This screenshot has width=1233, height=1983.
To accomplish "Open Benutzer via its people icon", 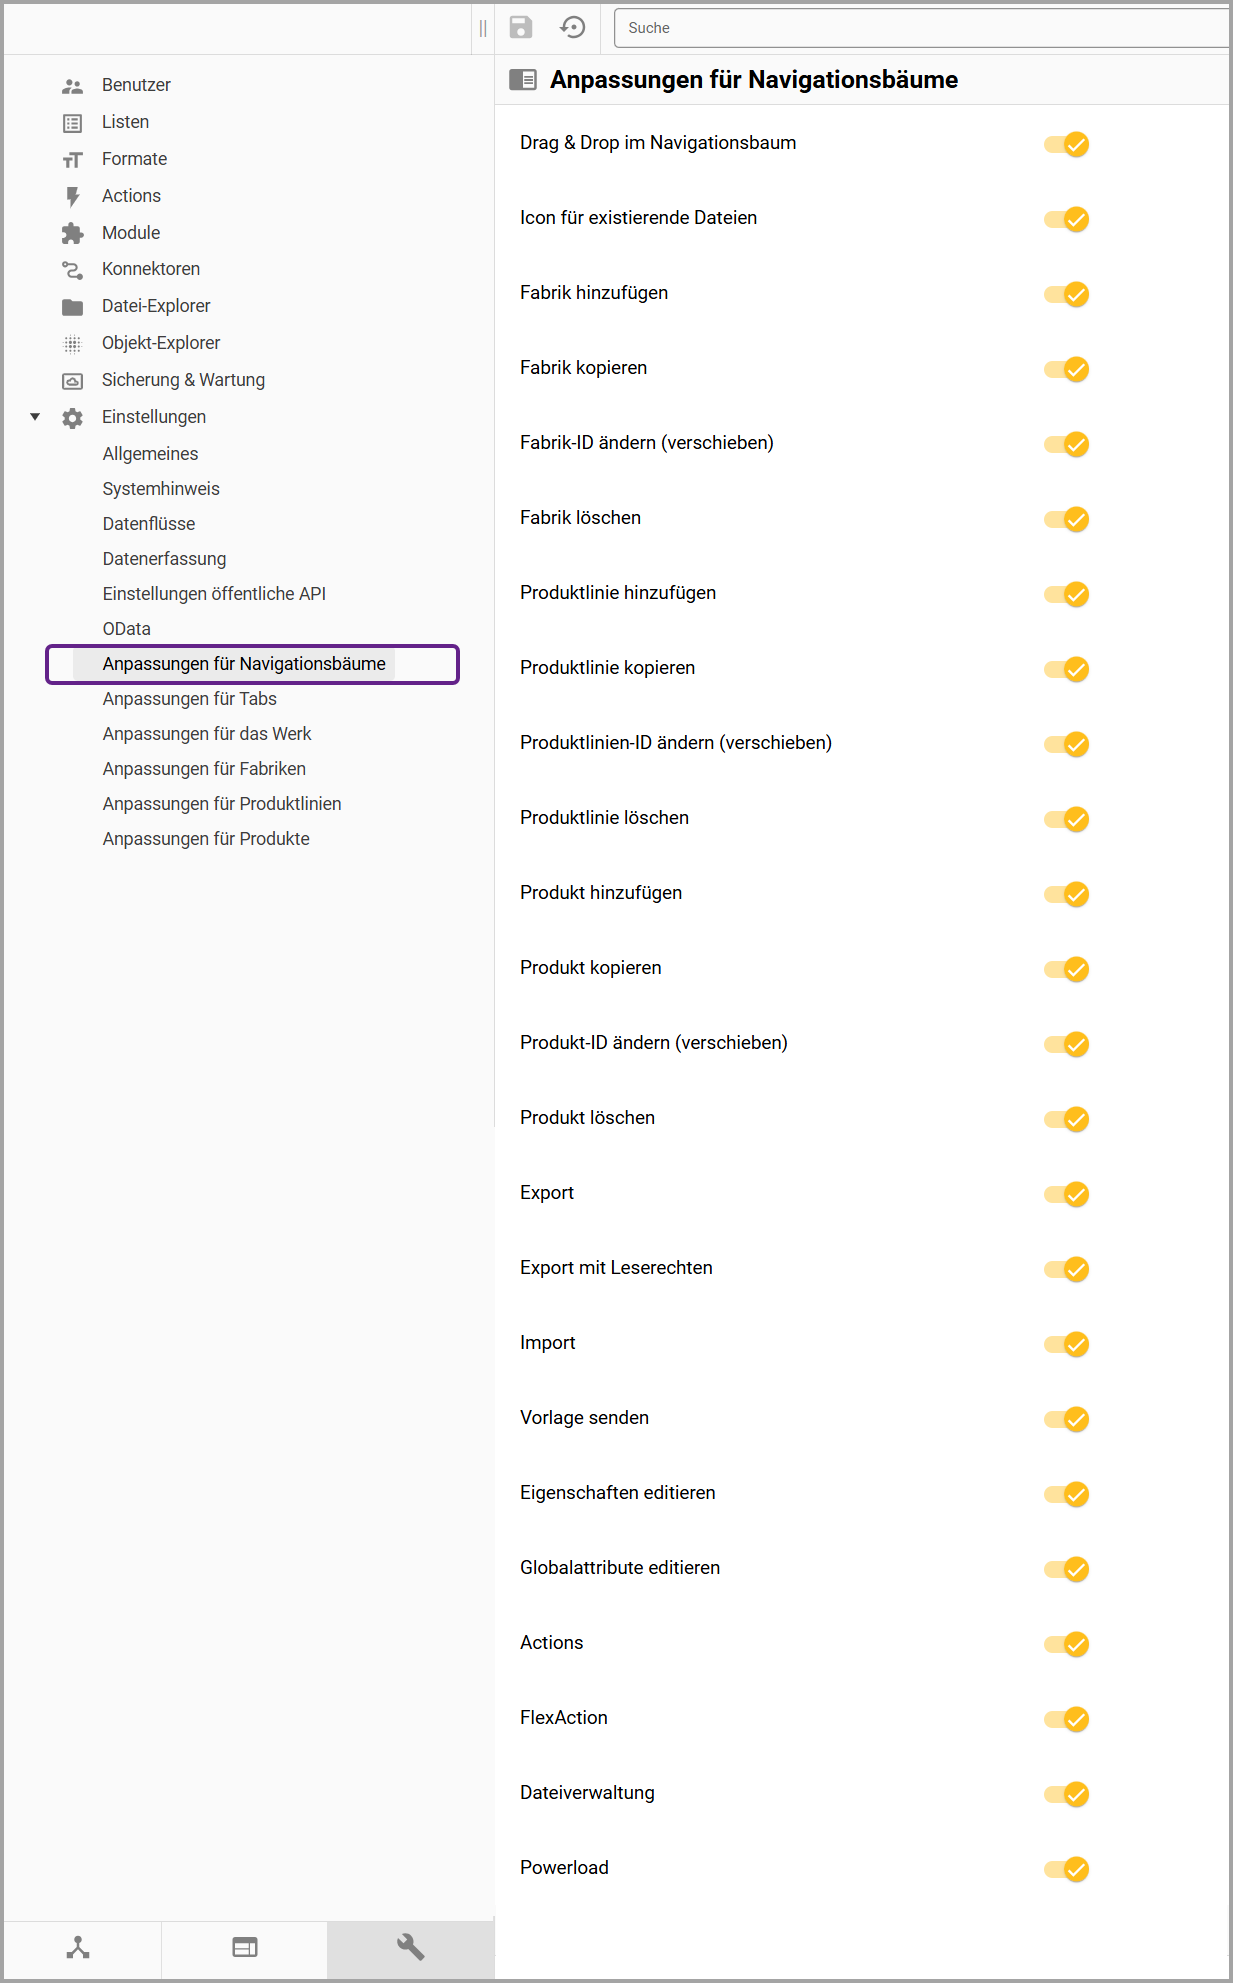I will pyautogui.click(x=72, y=86).
